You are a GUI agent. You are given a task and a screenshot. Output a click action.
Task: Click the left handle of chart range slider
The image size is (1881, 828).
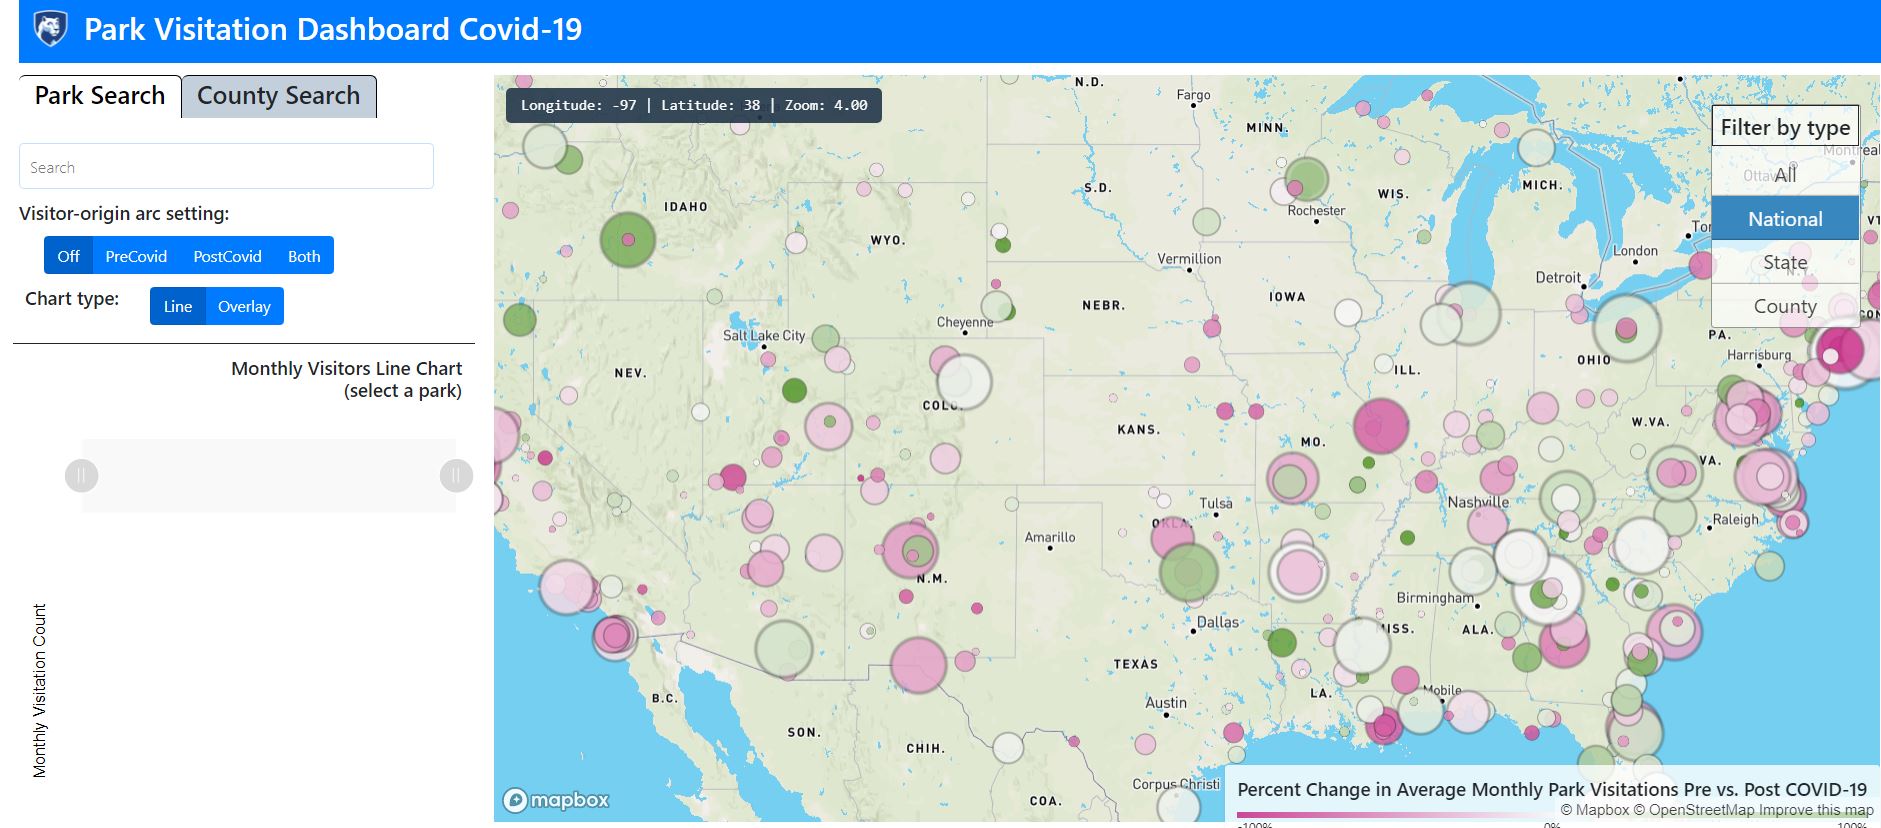point(82,475)
